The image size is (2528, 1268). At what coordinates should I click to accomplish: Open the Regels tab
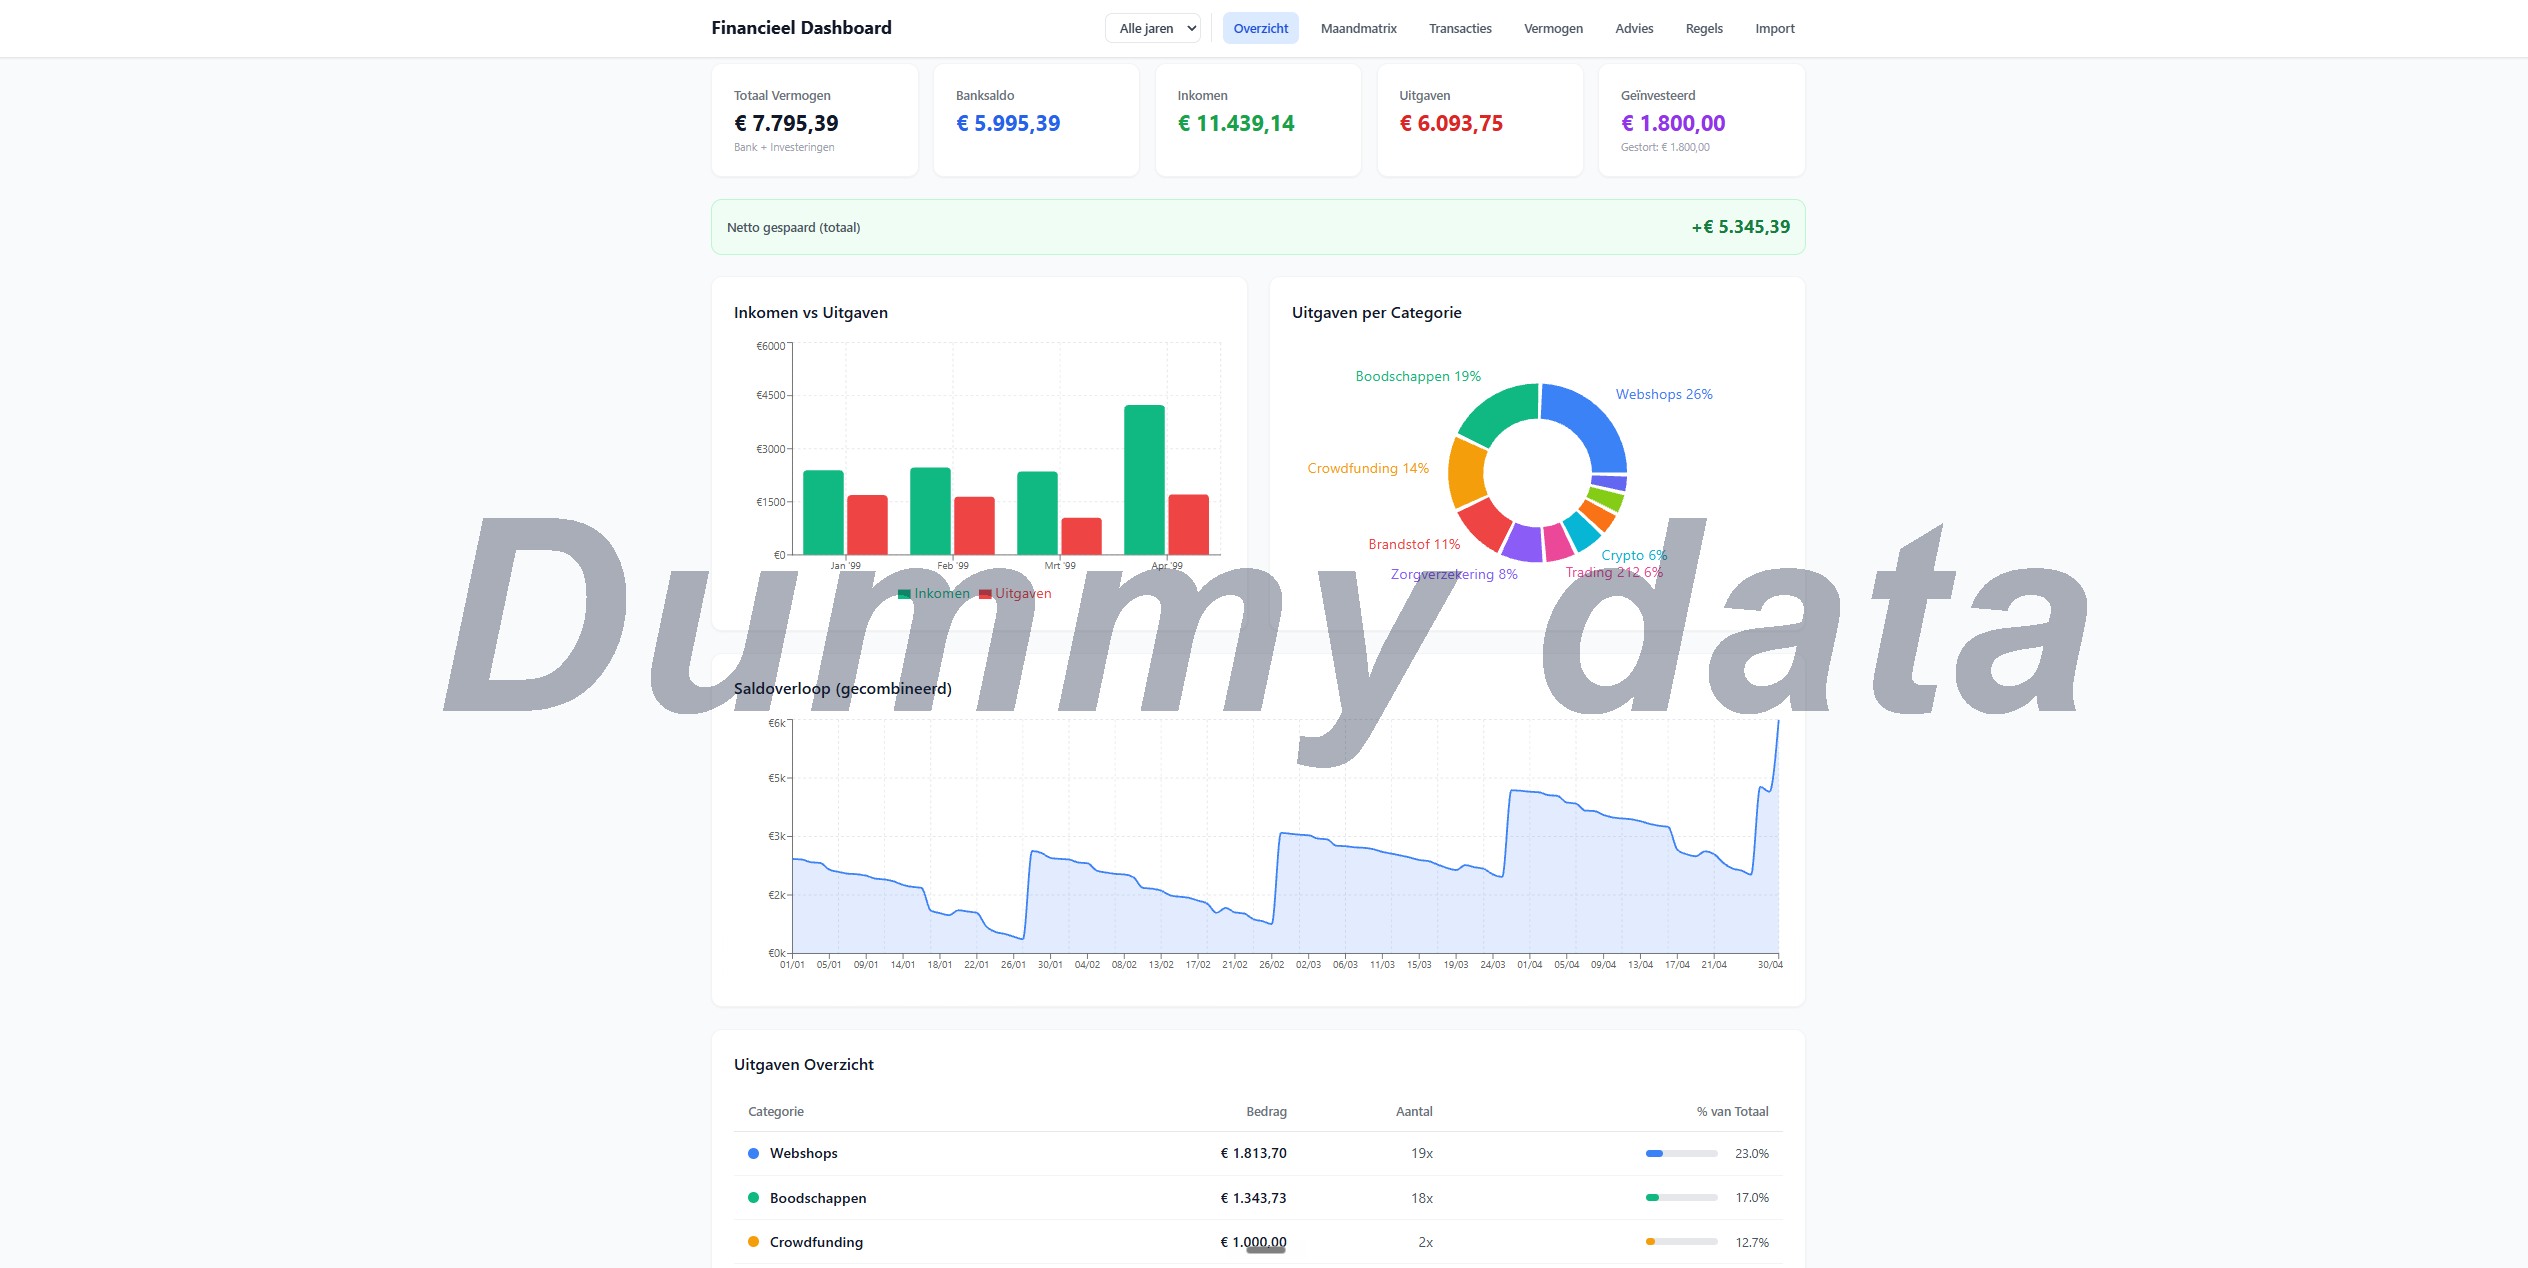[x=1704, y=28]
